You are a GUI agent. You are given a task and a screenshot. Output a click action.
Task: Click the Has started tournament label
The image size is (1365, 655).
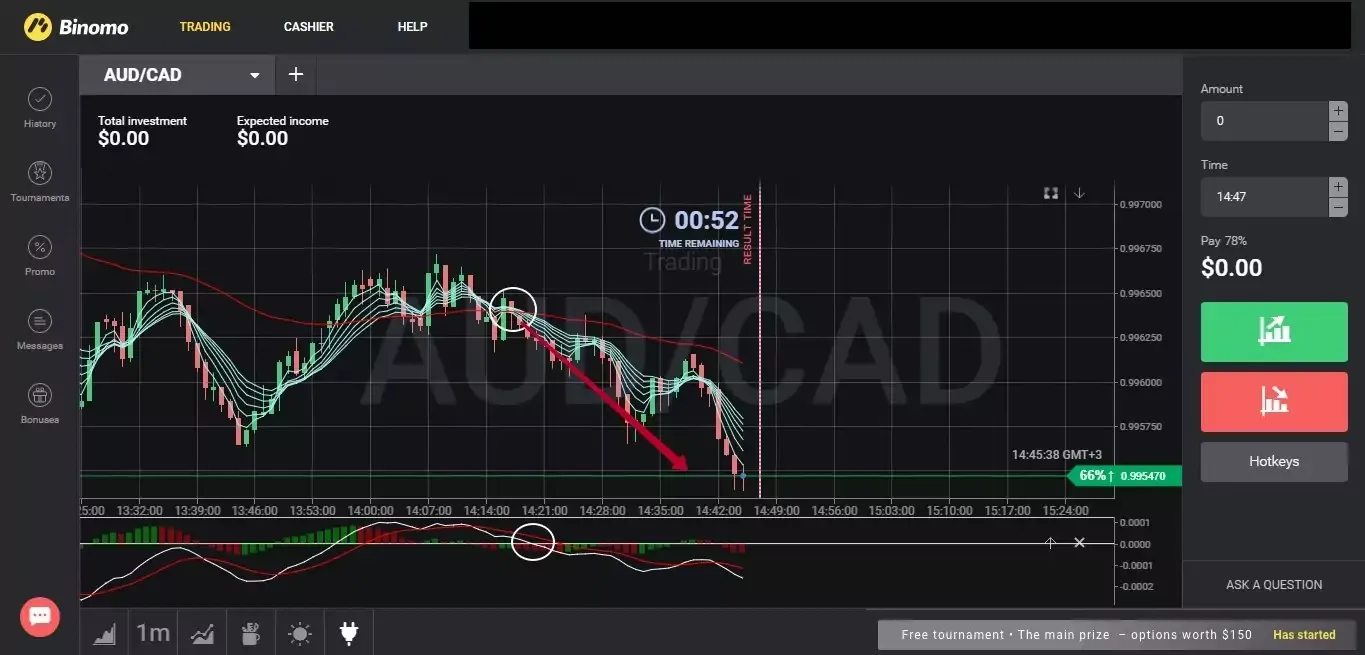1304,634
